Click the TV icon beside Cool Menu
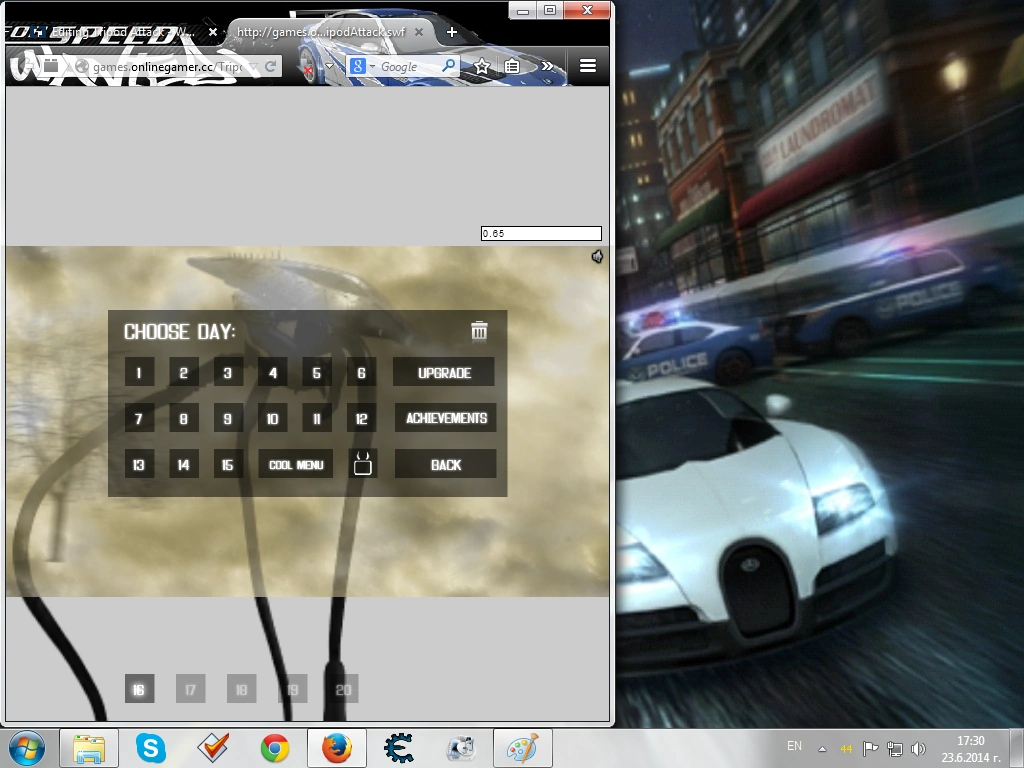 coord(362,464)
